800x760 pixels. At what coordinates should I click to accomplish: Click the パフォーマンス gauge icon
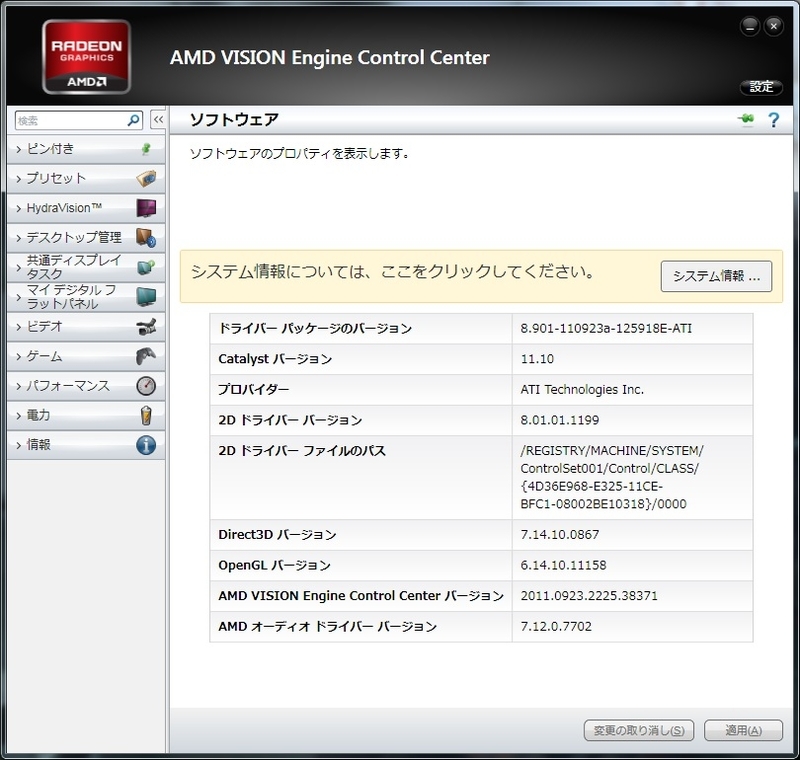(x=146, y=386)
